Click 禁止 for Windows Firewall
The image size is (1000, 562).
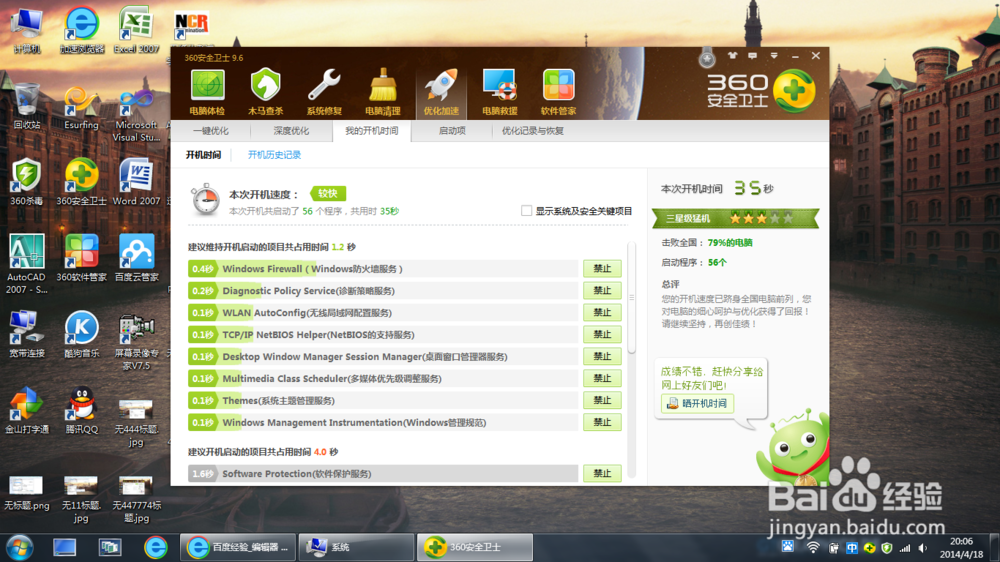pos(602,269)
